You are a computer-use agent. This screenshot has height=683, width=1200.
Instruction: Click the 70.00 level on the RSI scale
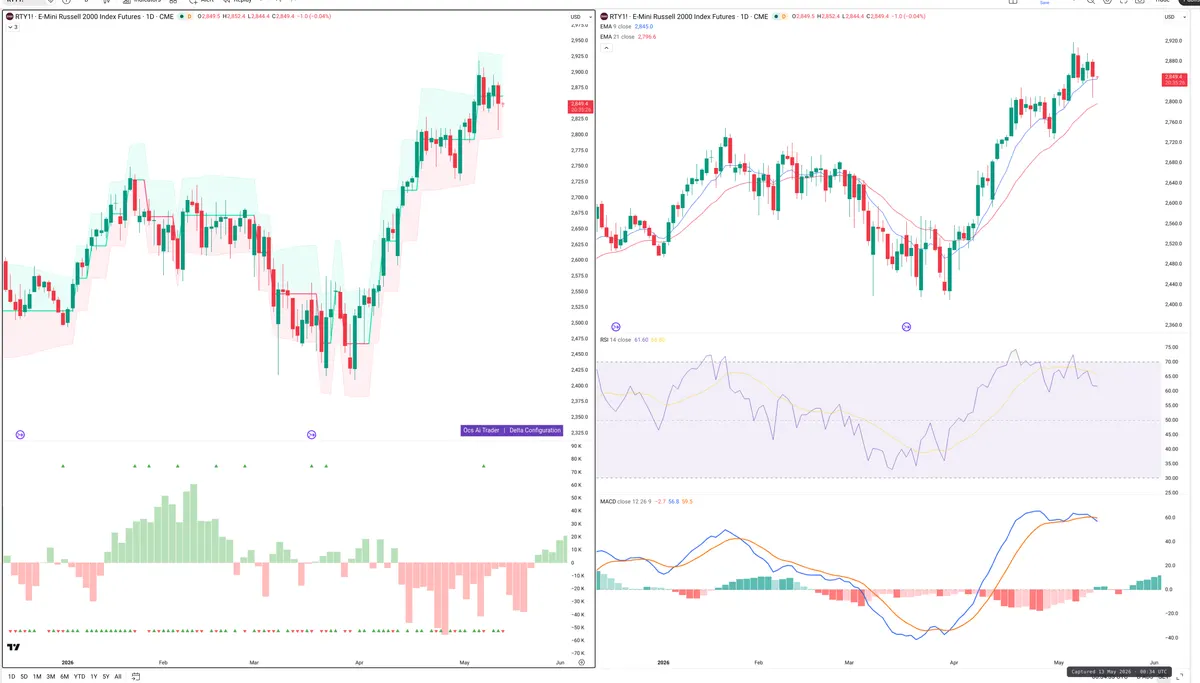pos(1171,362)
